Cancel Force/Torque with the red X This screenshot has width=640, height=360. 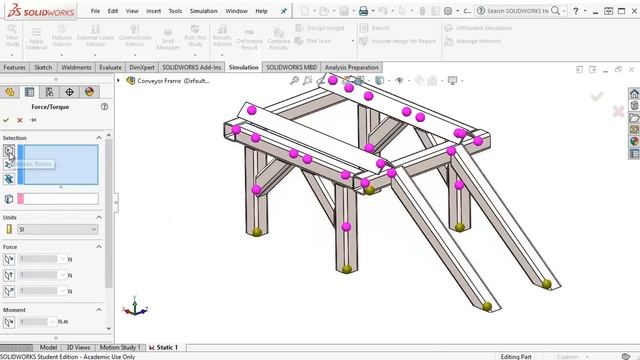click(20, 120)
